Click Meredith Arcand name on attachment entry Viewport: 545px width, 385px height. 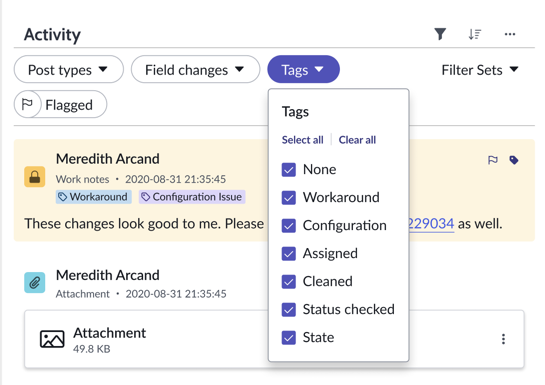[x=108, y=275]
